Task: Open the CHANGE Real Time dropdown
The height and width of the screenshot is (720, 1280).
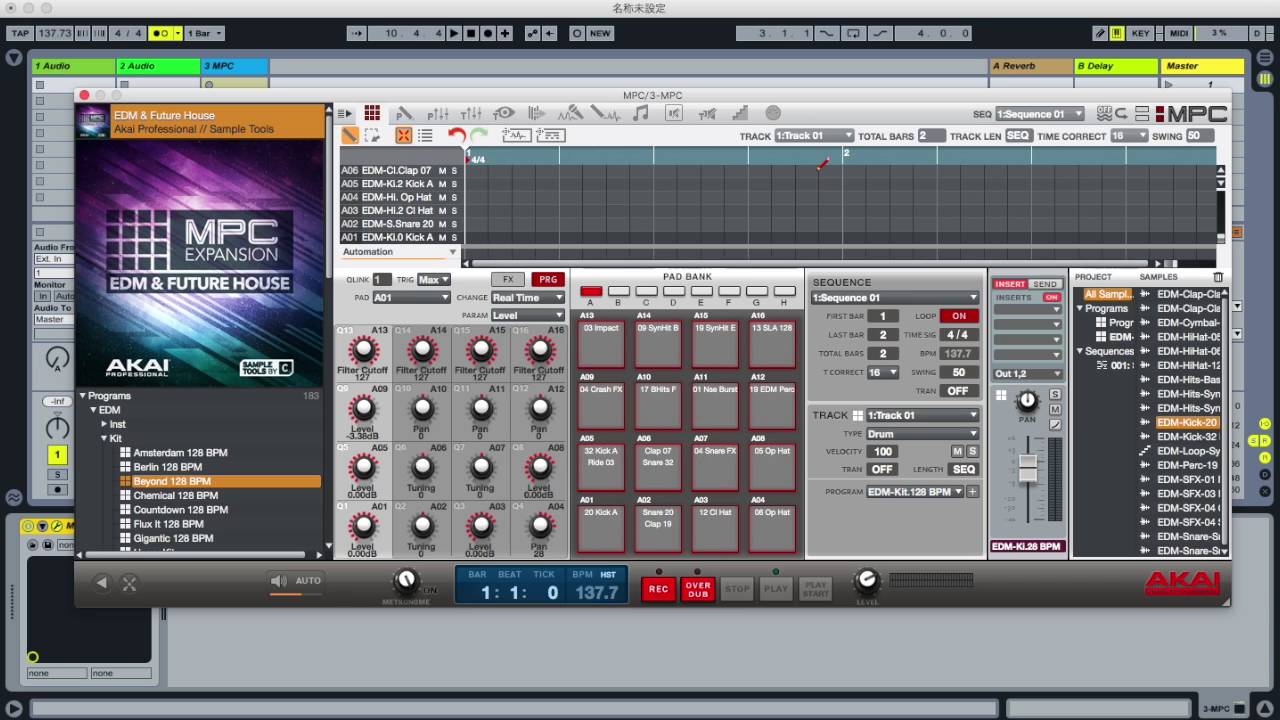Action: [528, 298]
